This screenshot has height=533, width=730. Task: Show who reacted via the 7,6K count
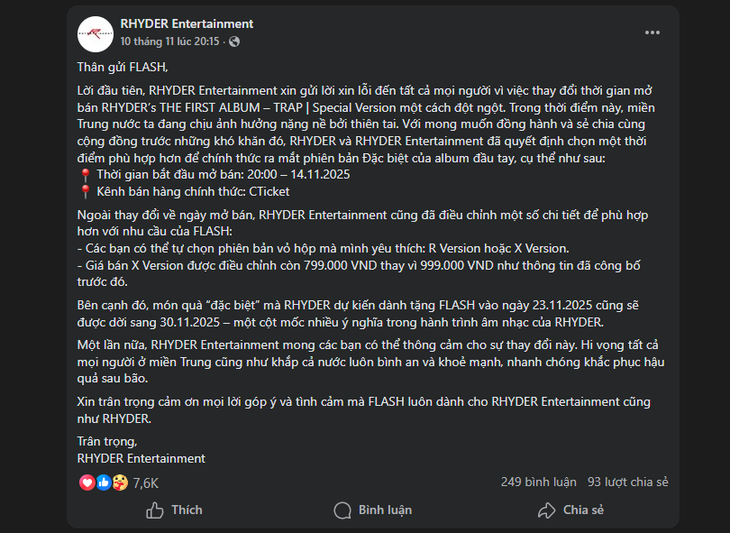point(145,483)
